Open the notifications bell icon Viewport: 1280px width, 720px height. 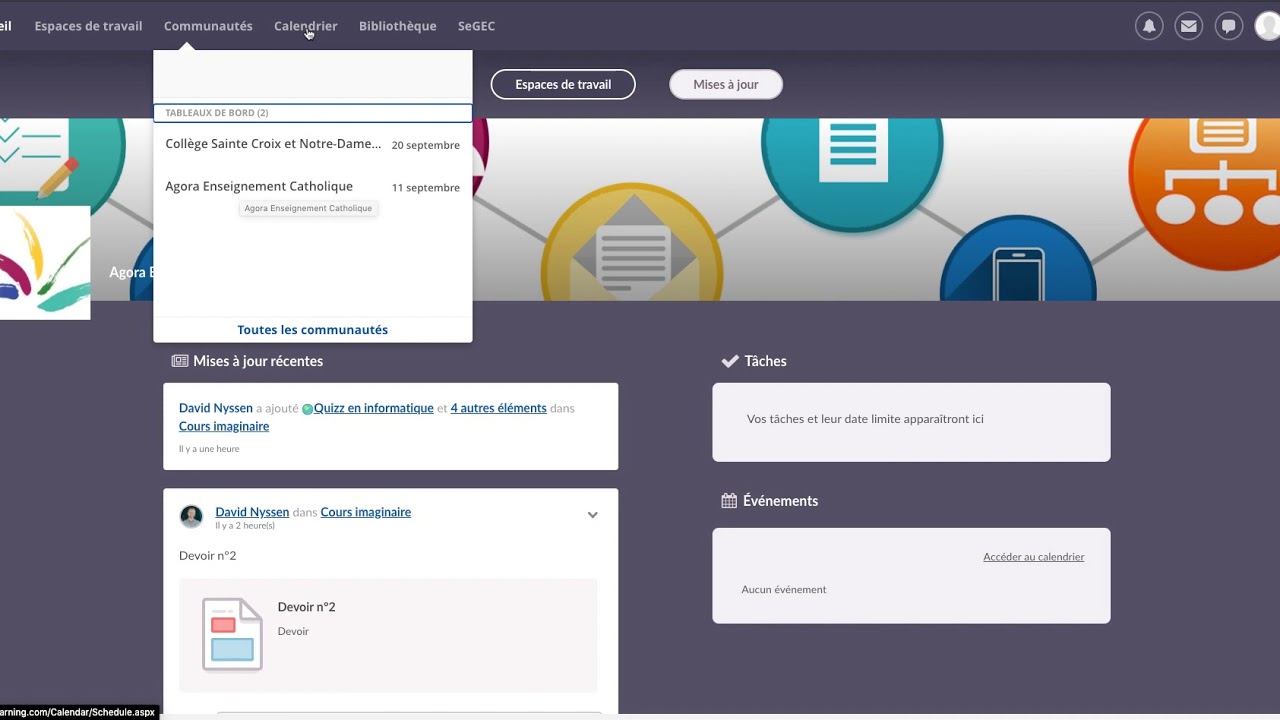(x=1149, y=26)
